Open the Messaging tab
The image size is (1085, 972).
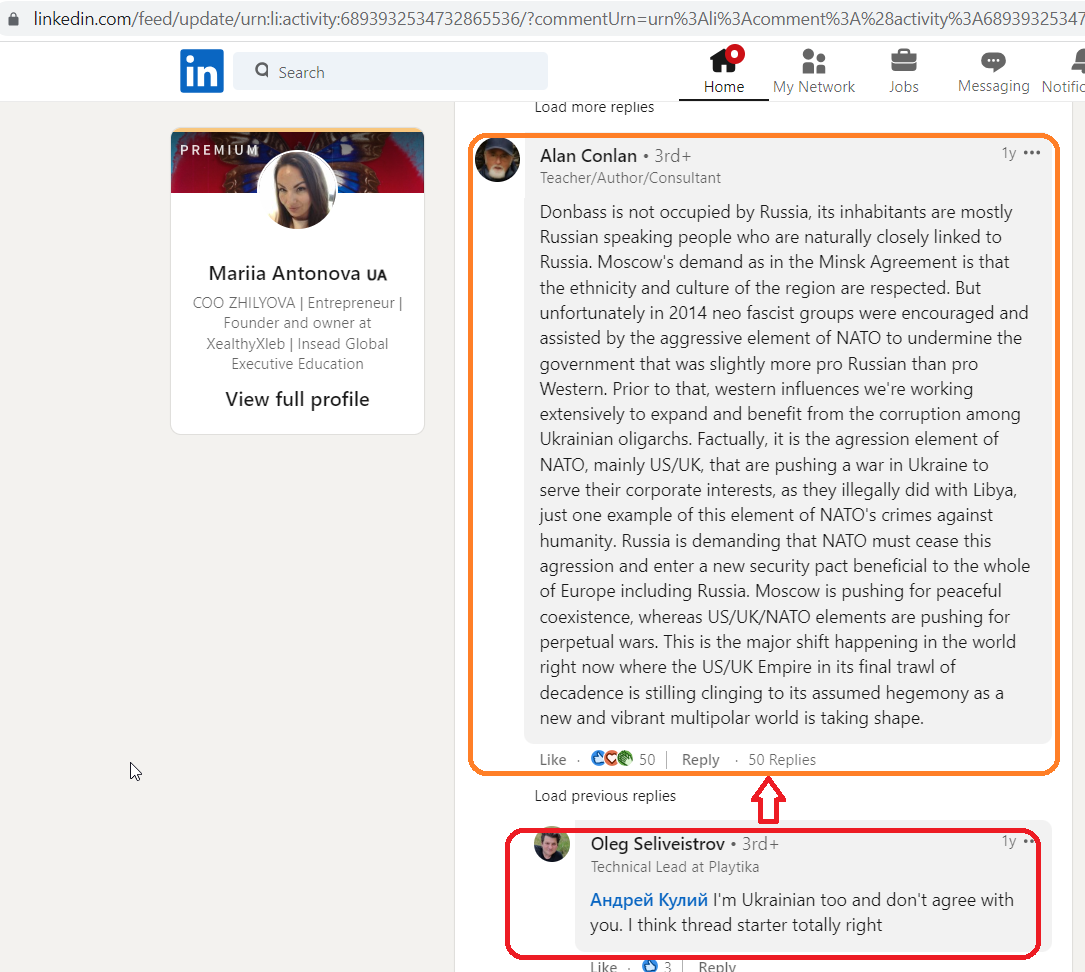point(994,71)
